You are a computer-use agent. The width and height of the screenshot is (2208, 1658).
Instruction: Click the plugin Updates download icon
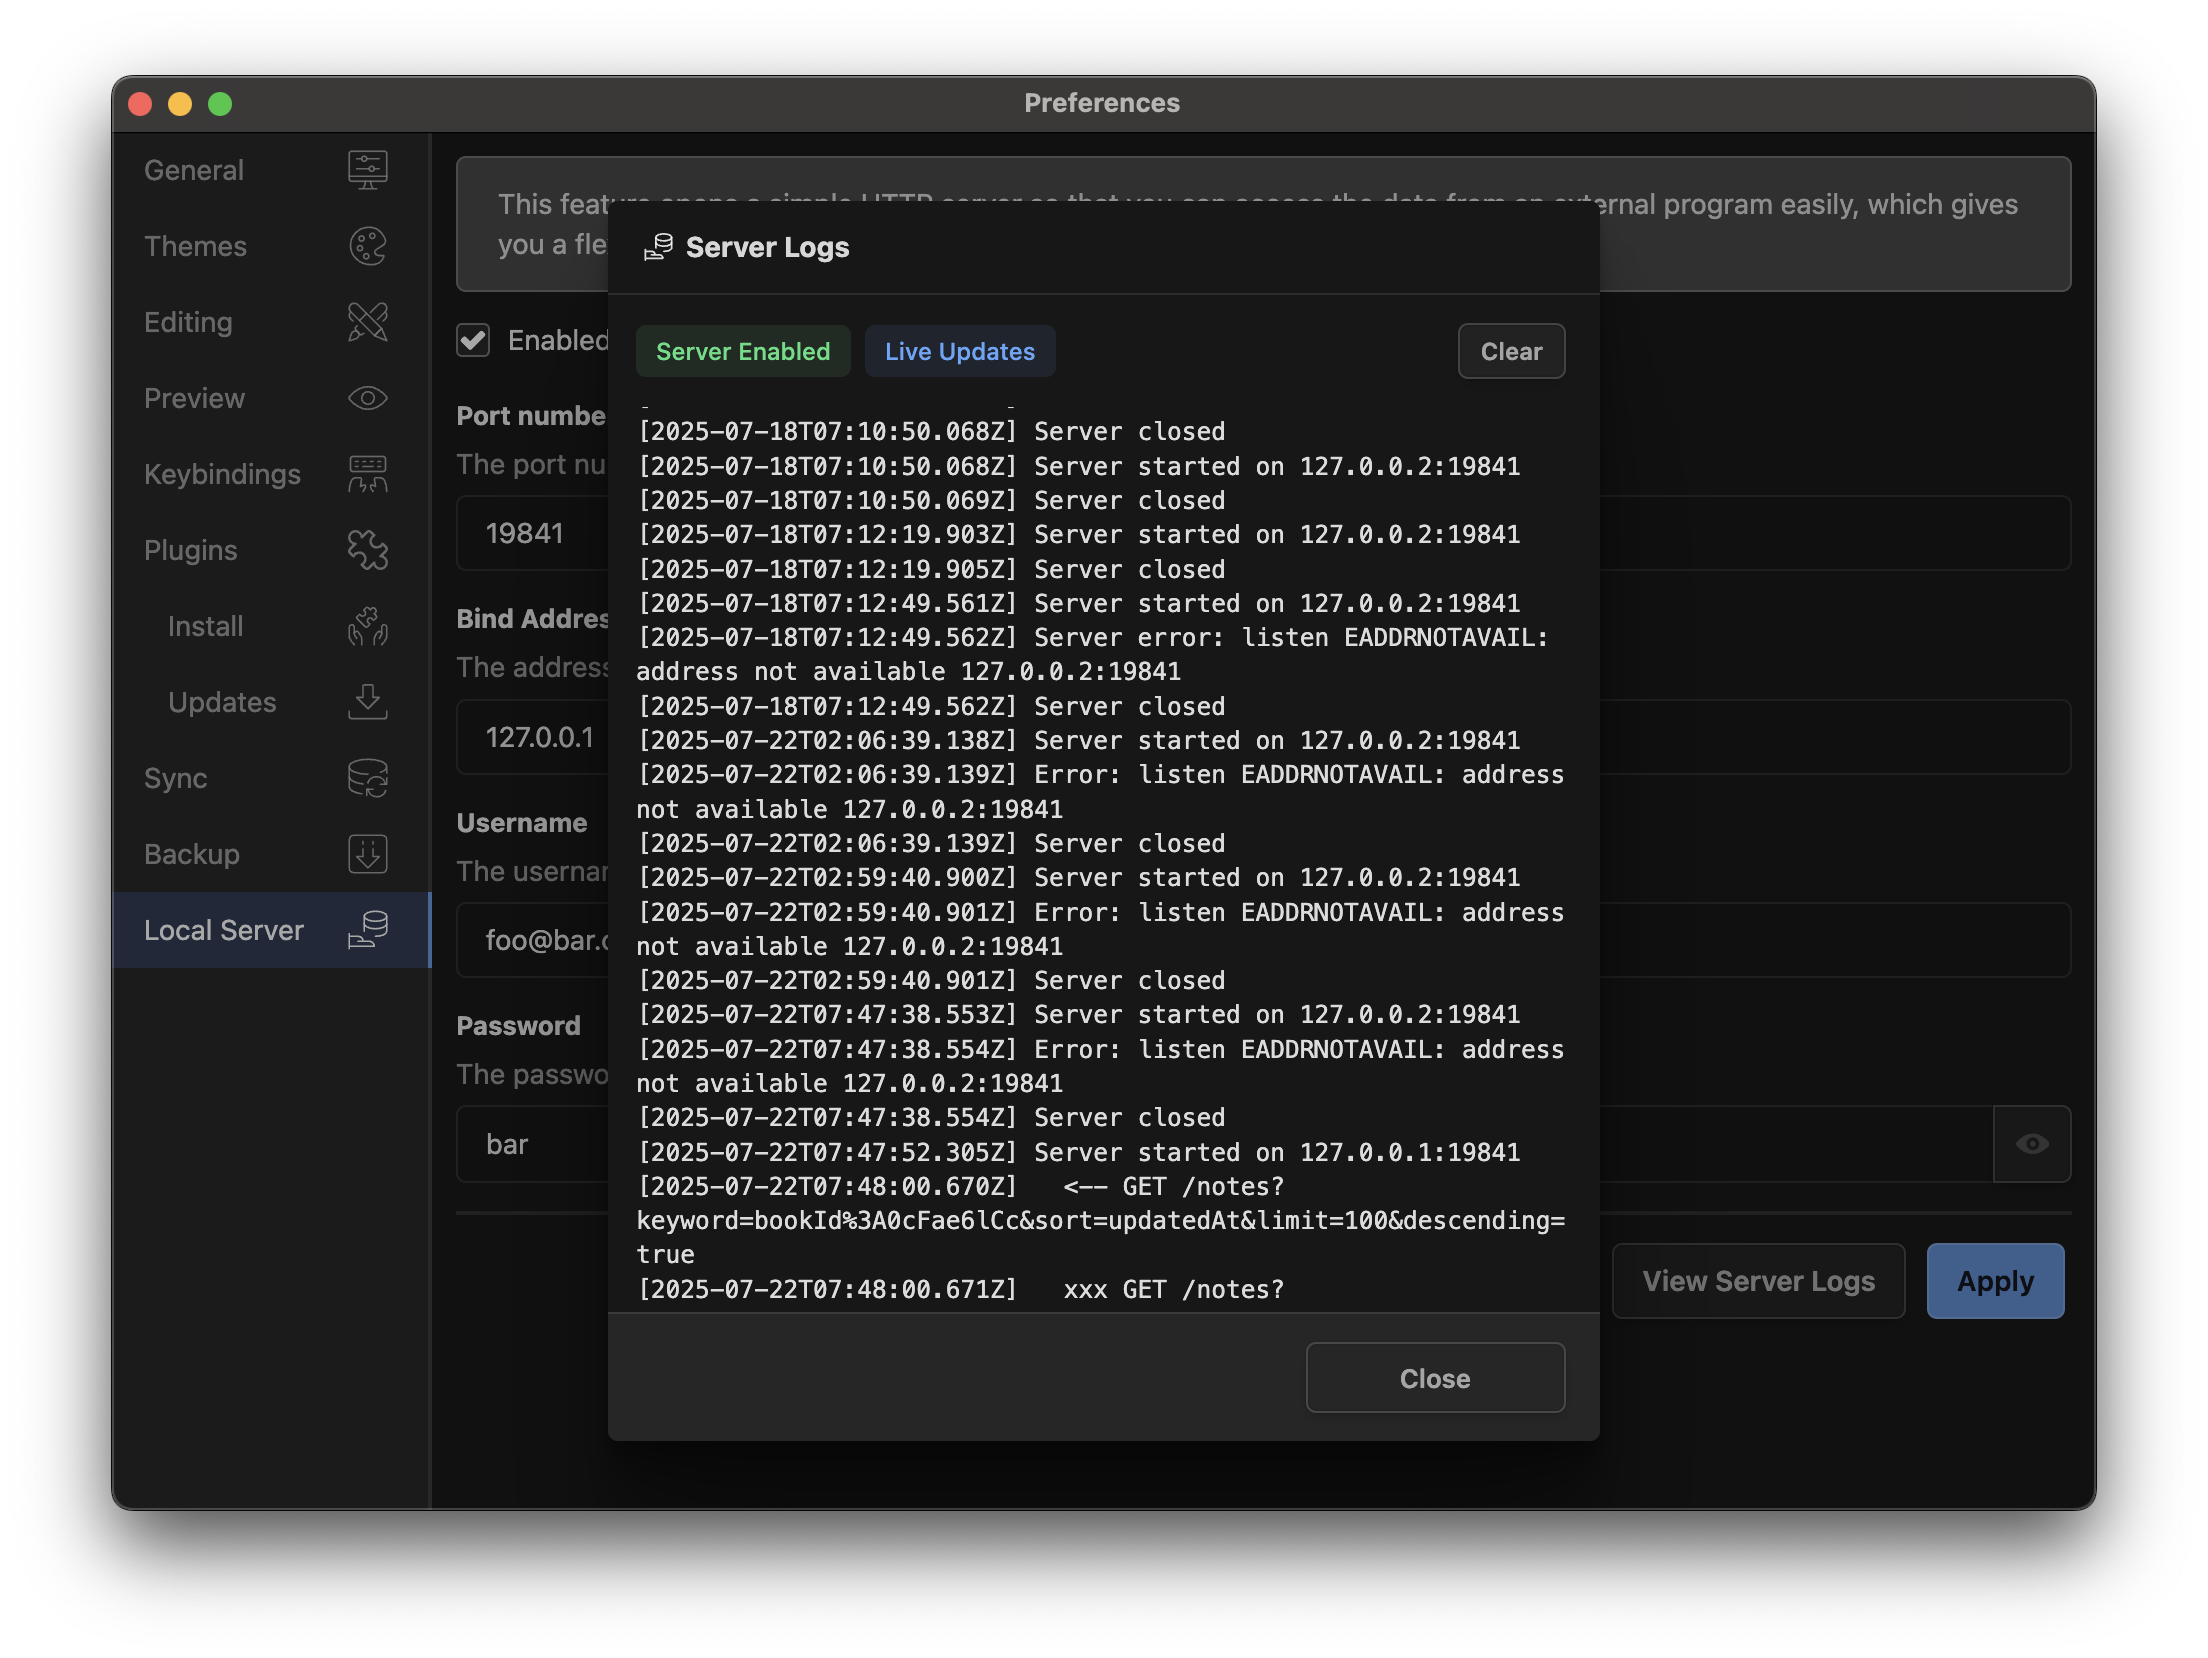click(x=367, y=702)
